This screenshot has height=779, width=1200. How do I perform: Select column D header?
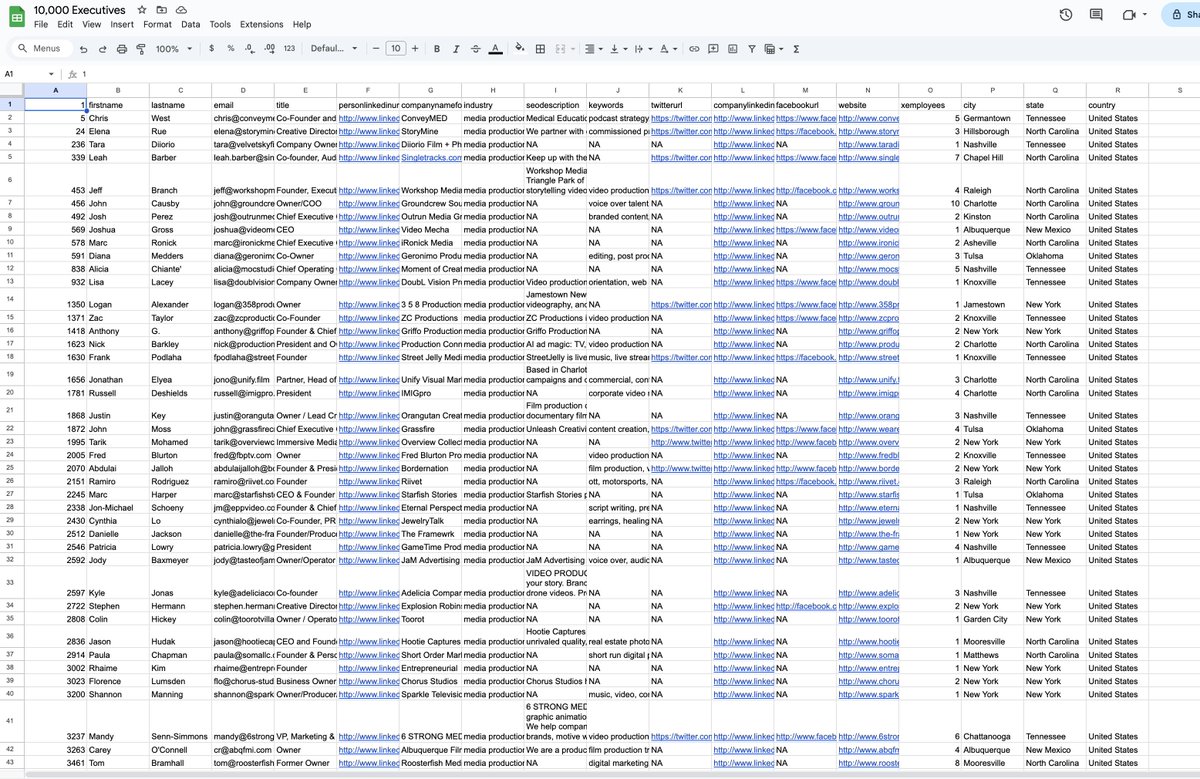click(243, 90)
